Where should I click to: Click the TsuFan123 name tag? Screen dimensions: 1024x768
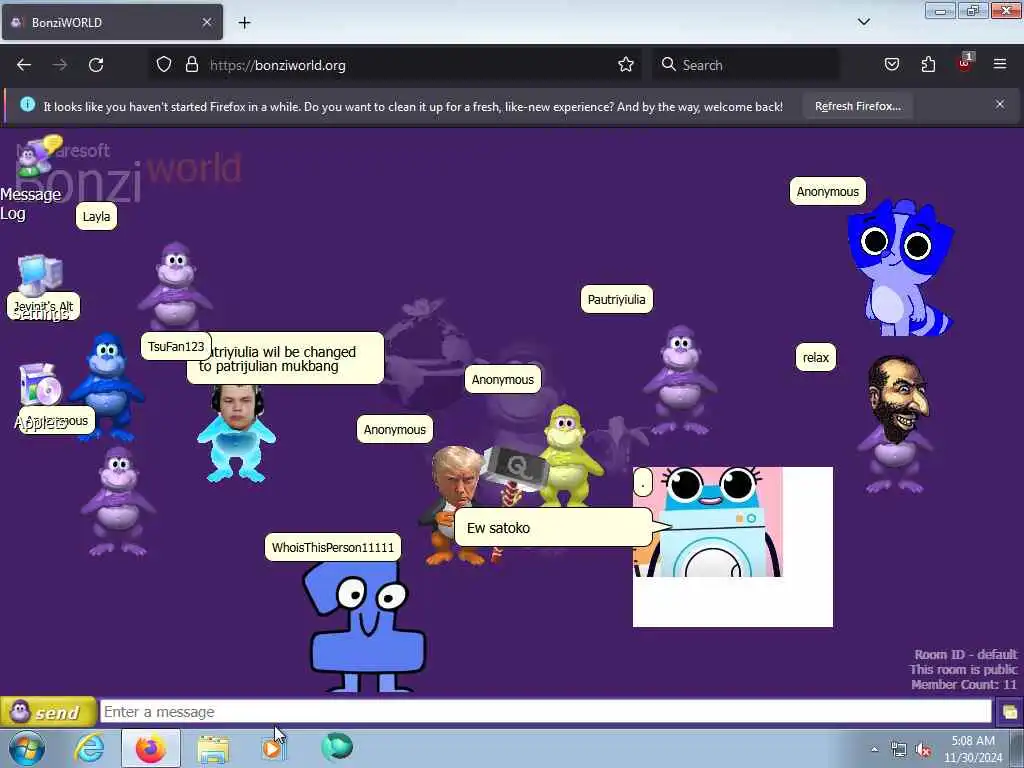[176, 346]
